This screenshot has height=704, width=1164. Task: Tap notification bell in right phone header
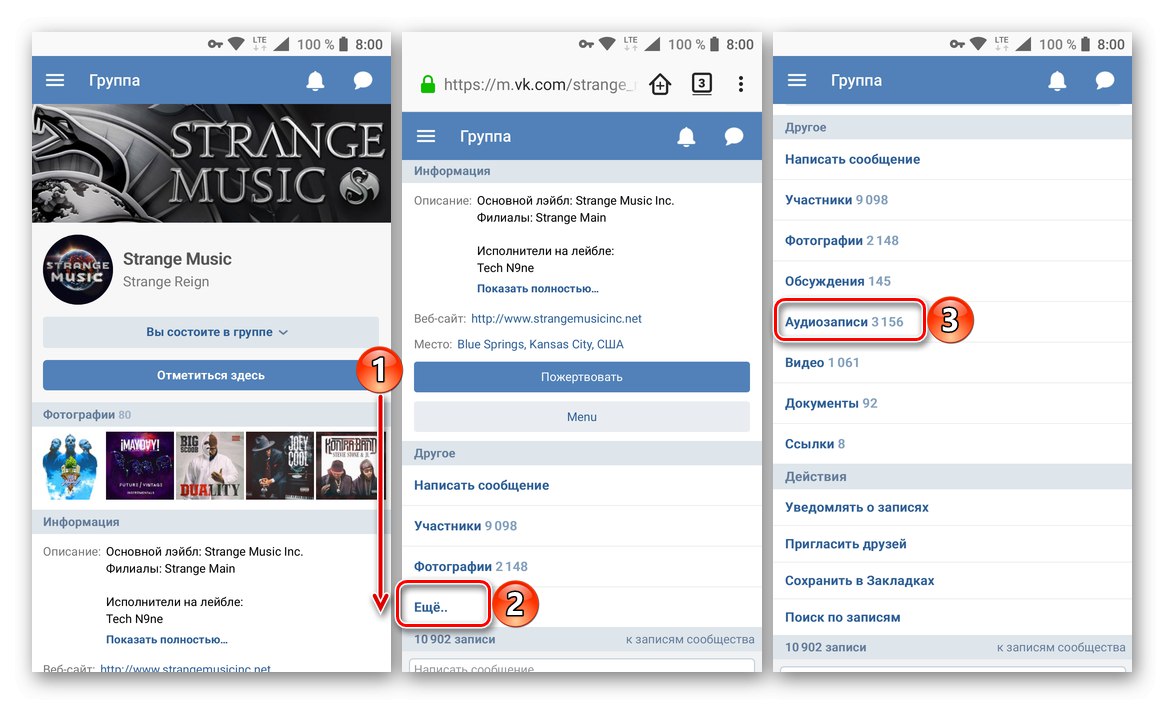1057,80
